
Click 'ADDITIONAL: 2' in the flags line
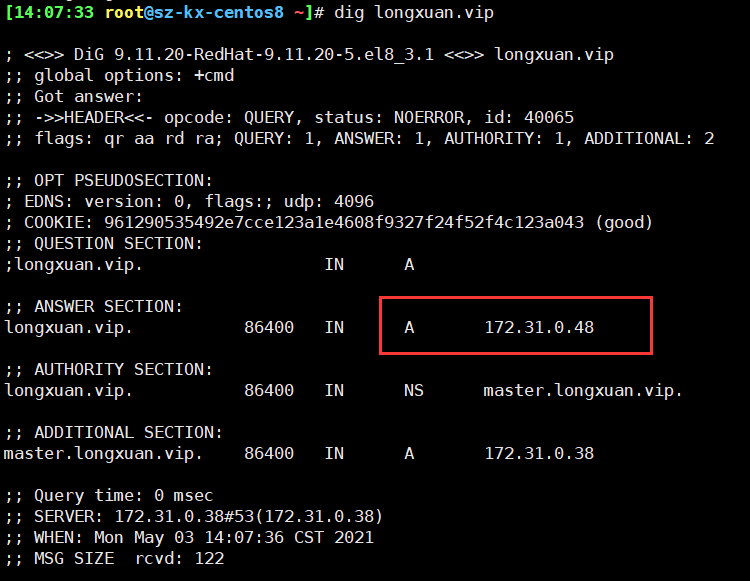point(649,139)
